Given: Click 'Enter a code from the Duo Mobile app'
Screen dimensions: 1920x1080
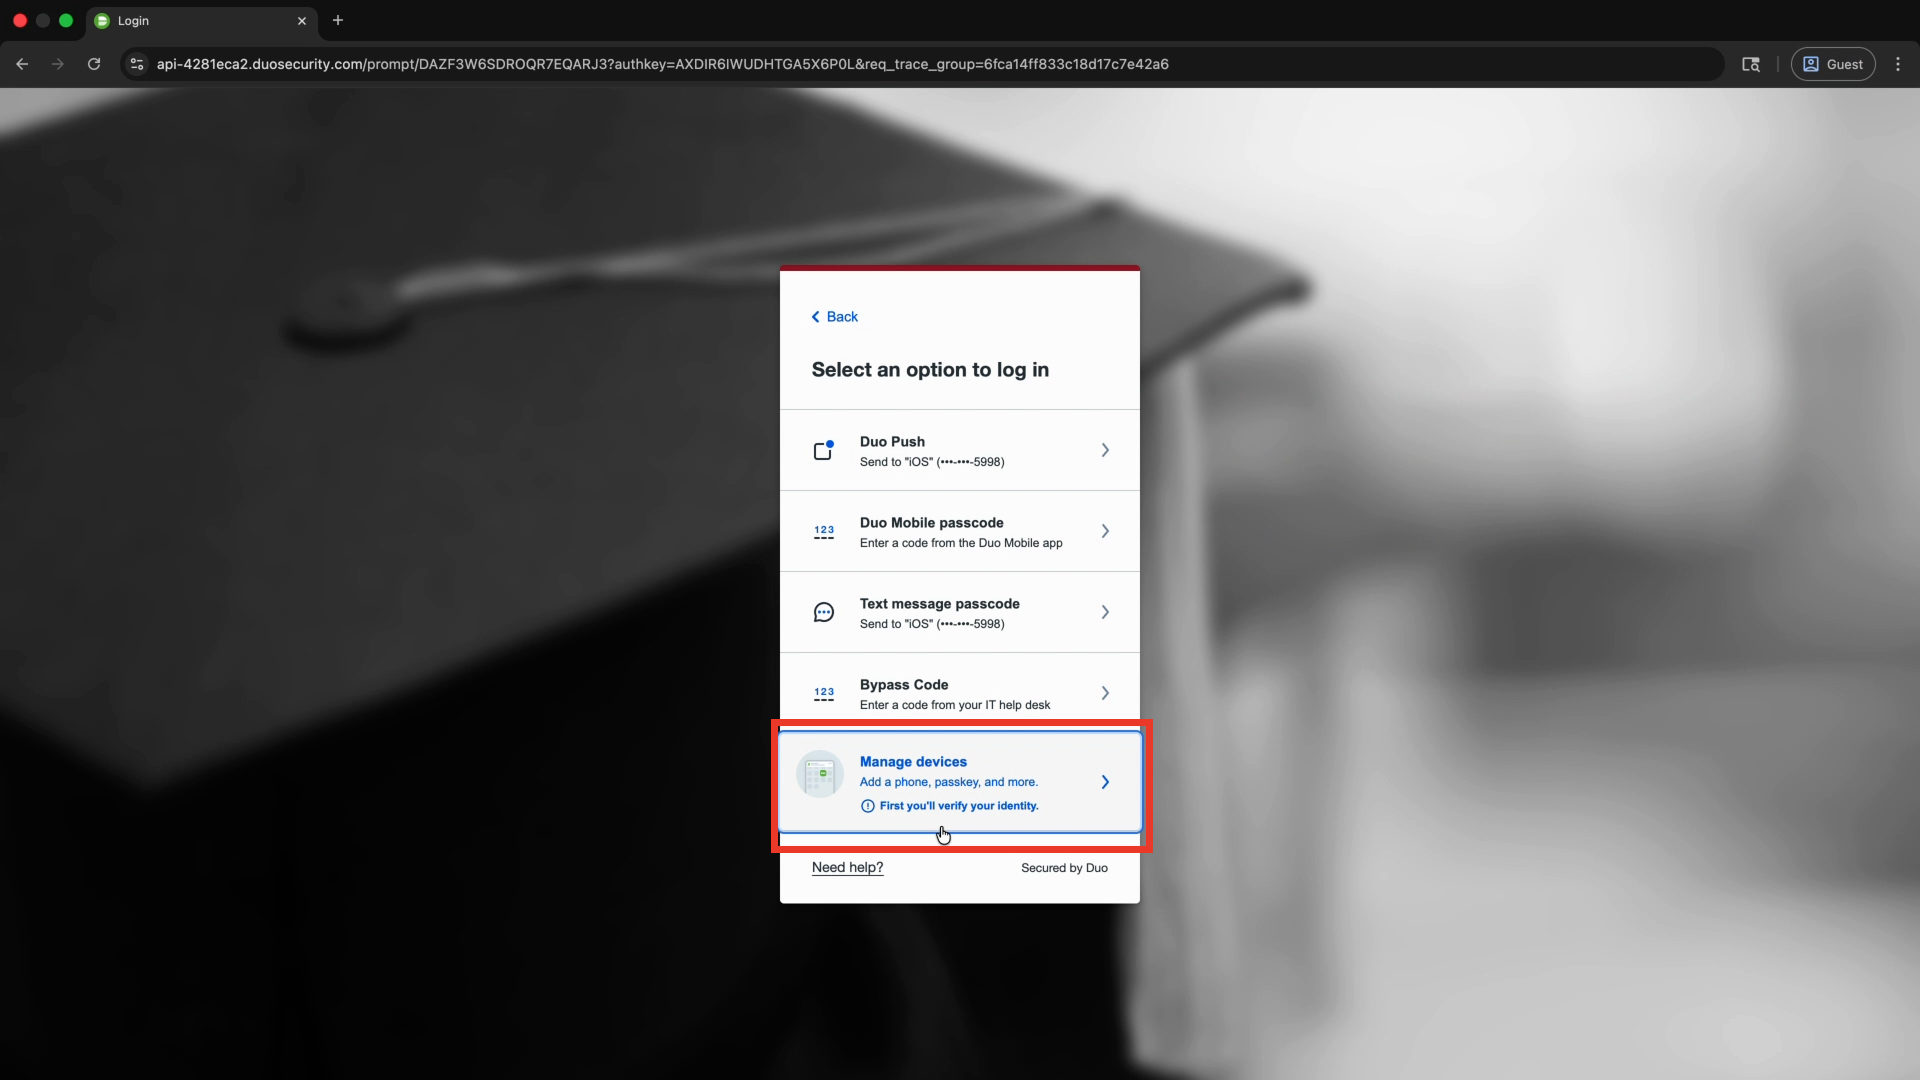Looking at the screenshot, I should point(961,543).
